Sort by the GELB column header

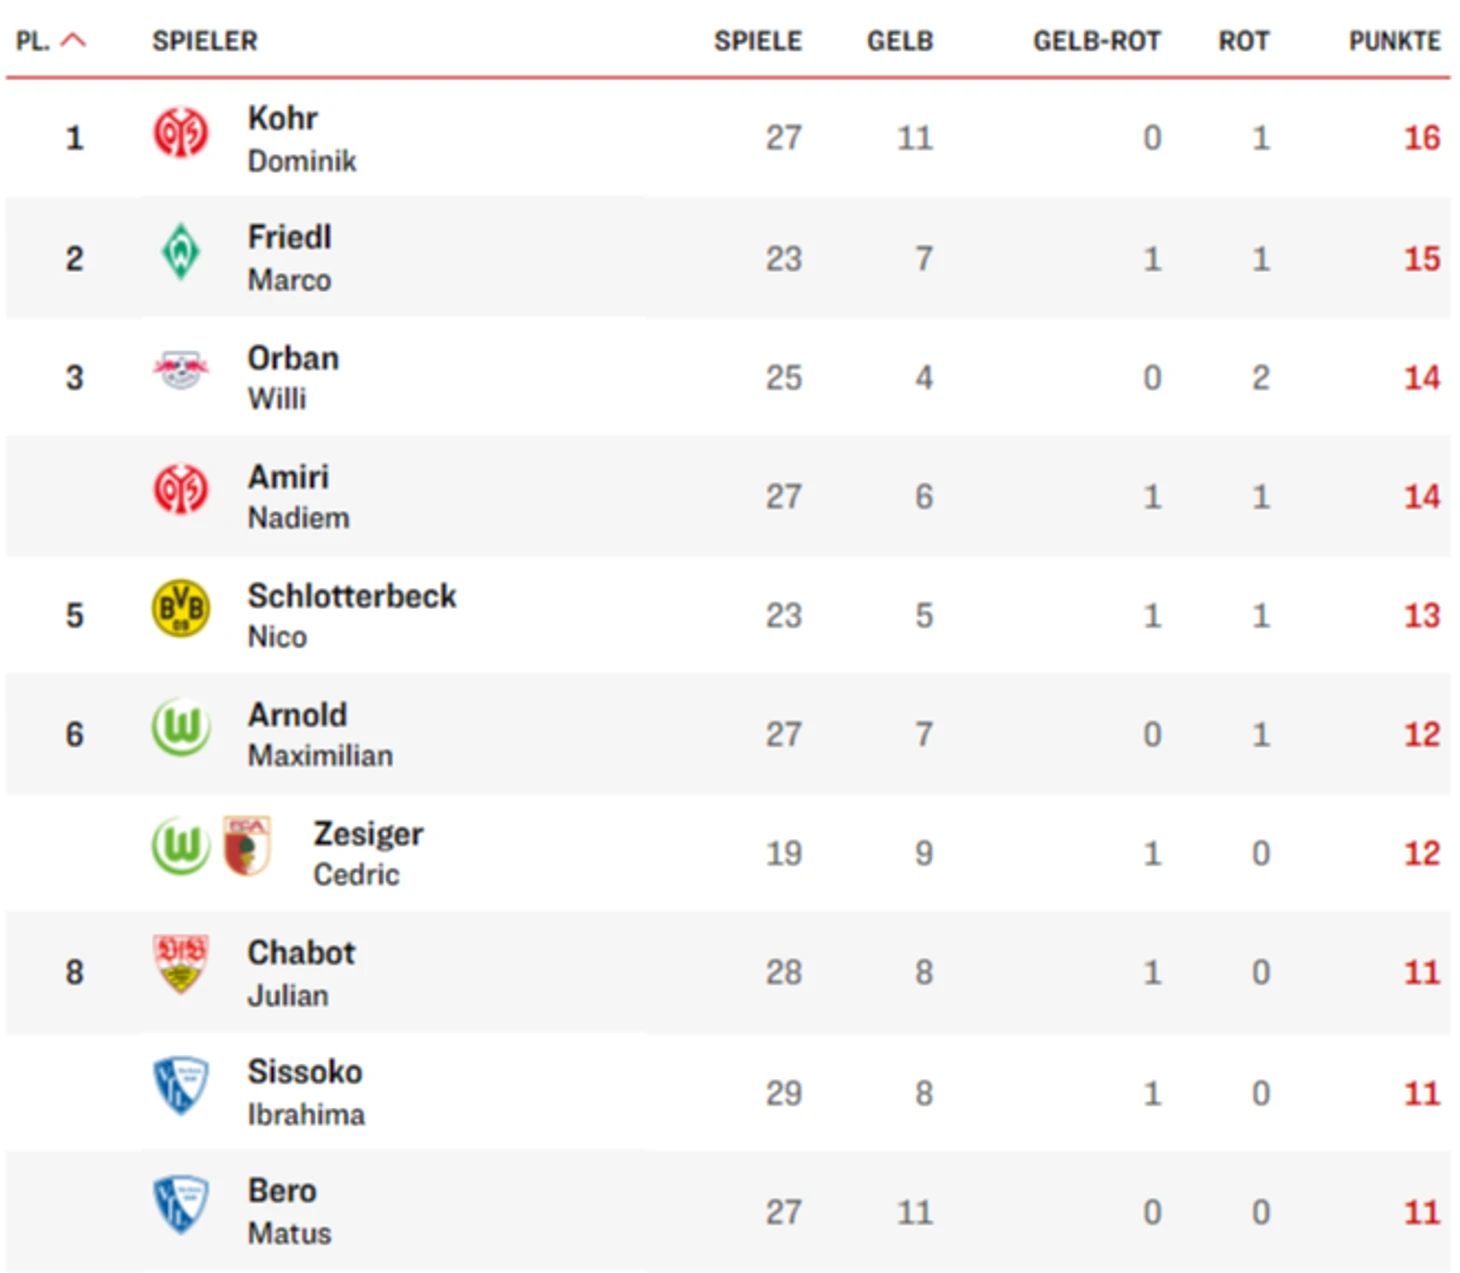(899, 41)
